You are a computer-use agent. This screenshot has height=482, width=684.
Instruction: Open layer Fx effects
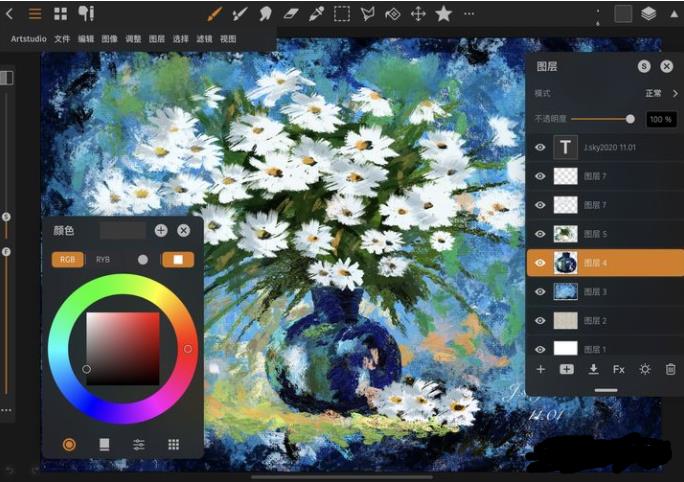coord(619,369)
